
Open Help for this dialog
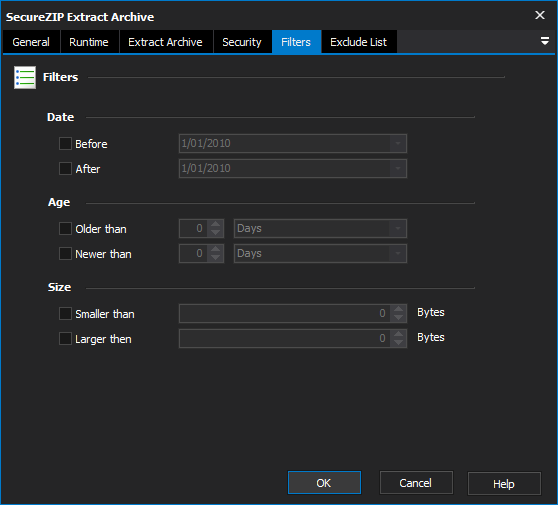coord(504,483)
